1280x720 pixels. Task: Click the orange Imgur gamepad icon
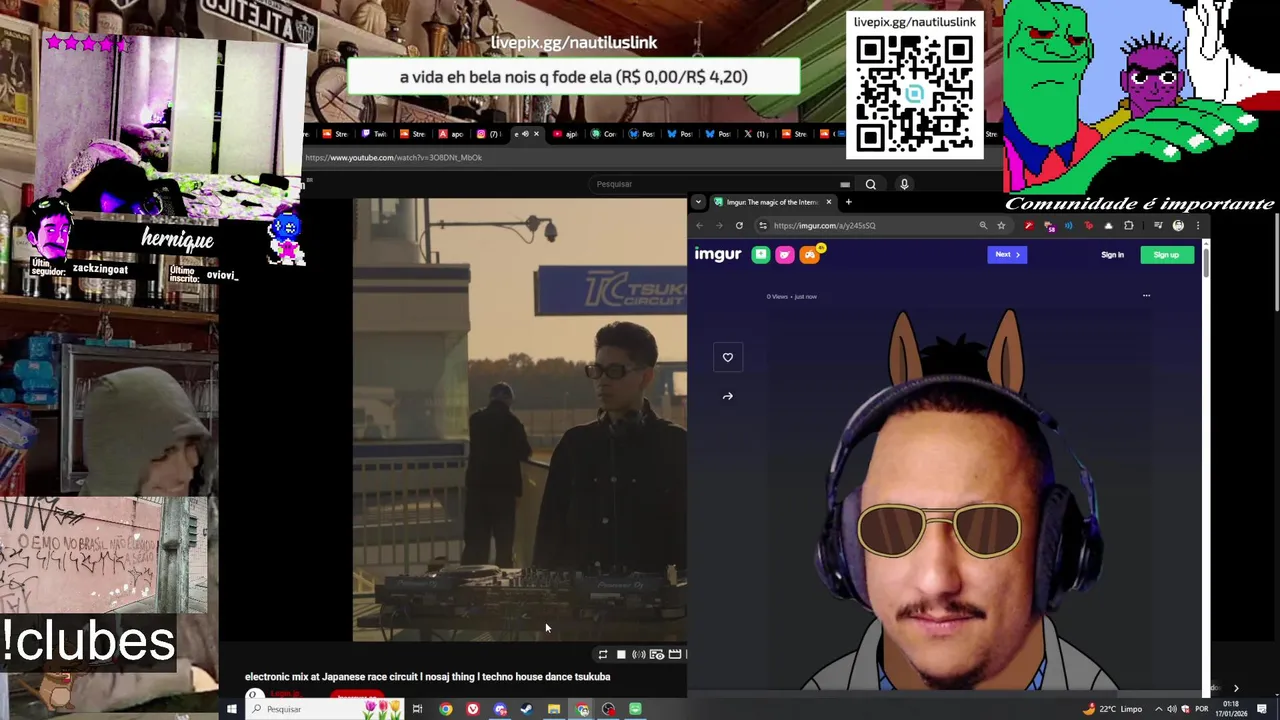click(809, 255)
